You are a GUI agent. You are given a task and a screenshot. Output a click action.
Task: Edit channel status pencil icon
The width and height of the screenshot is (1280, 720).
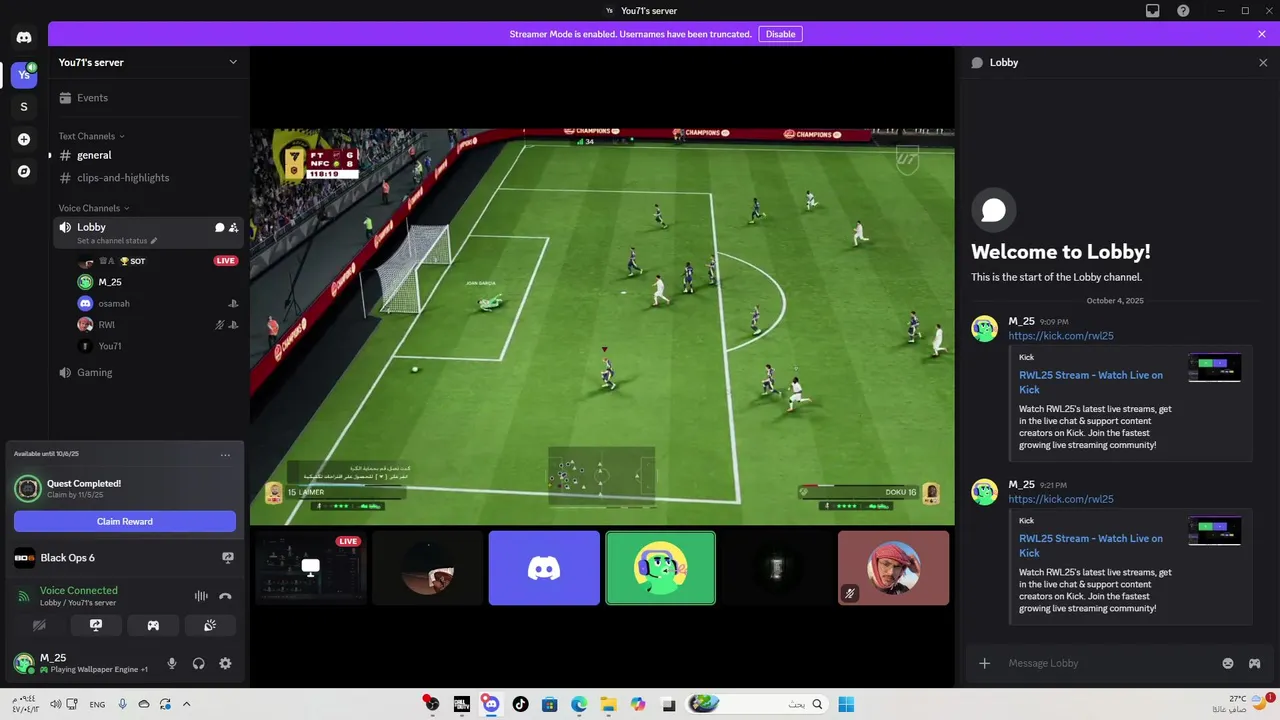coord(154,241)
